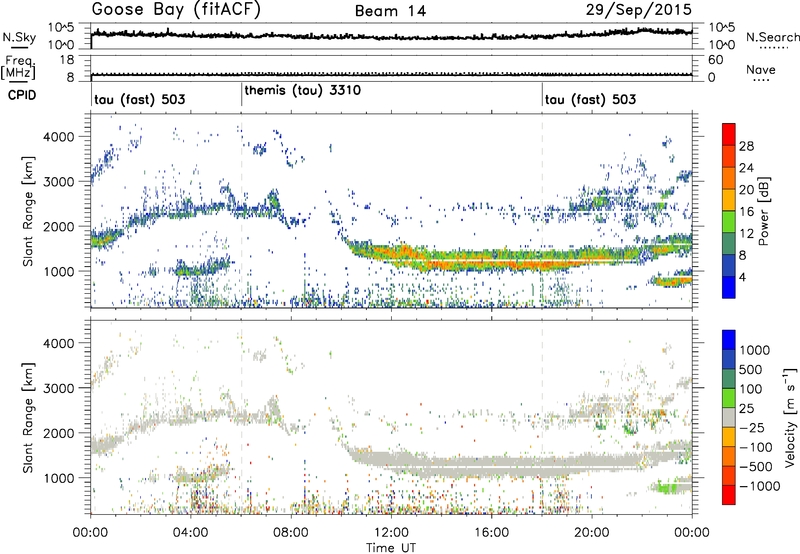Pick the bright blue segment below 4 dB
The width and height of the screenshot is (800, 554).
(729, 287)
